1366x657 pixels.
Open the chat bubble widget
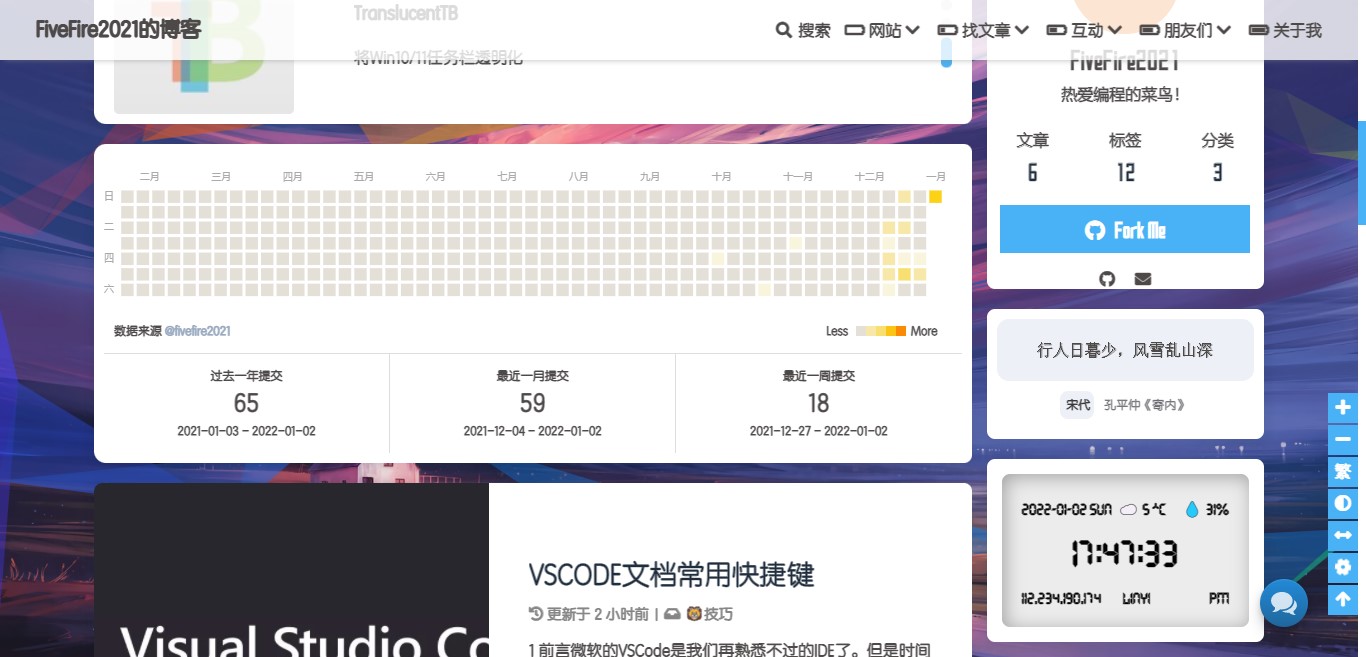click(1284, 603)
